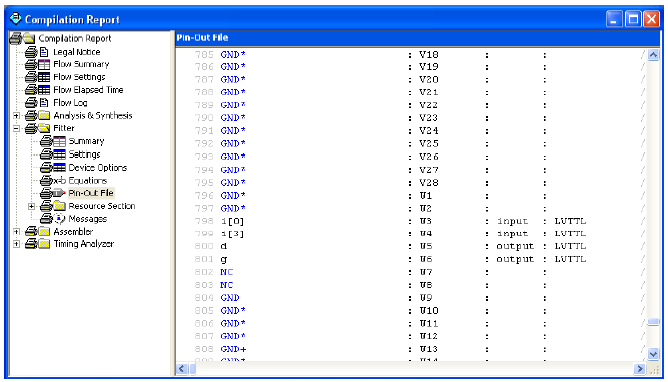
Task: Click the Fitter Summary table icon
Action: pyautogui.click(x=60, y=141)
